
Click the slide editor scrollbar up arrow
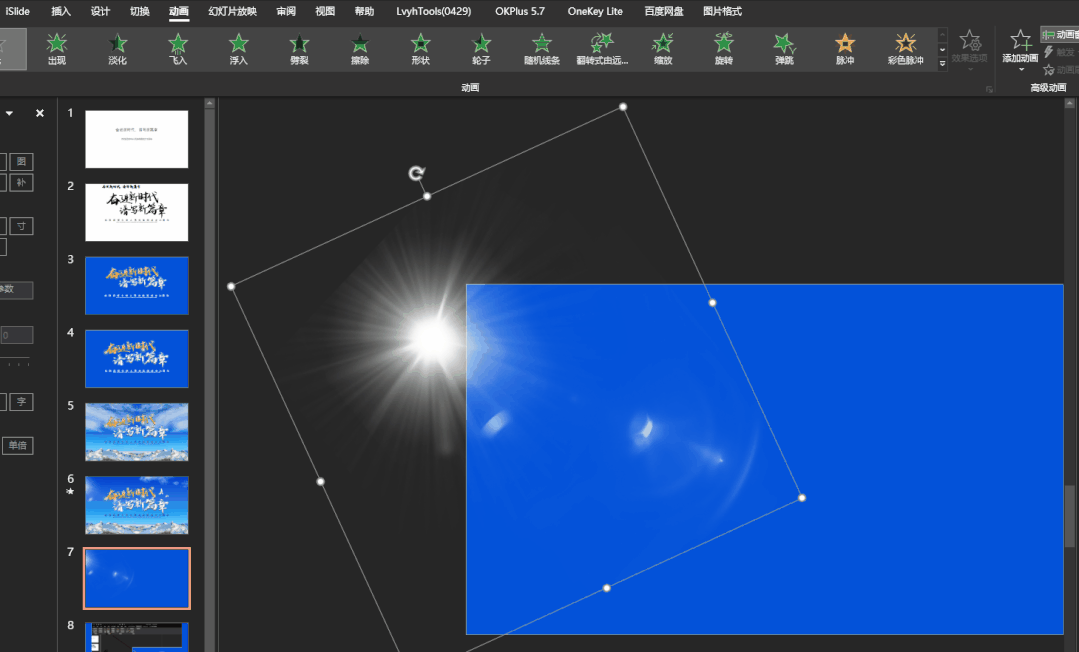click(1069, 103)
